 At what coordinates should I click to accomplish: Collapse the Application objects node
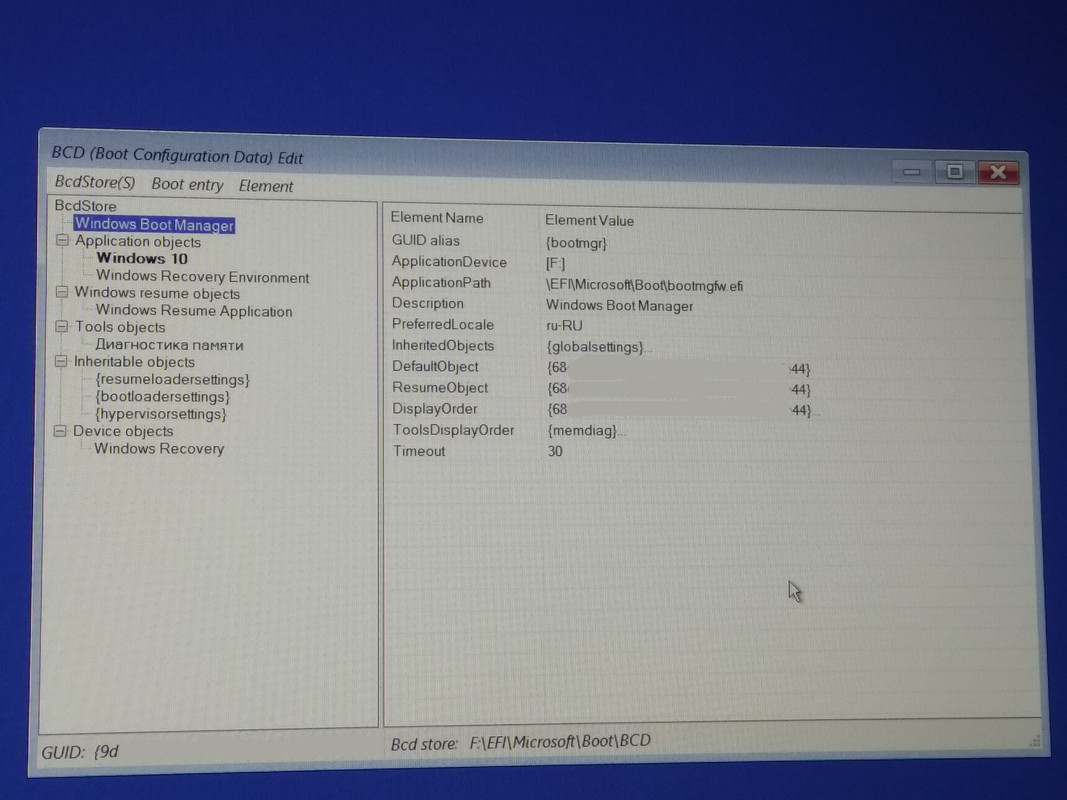63,240
